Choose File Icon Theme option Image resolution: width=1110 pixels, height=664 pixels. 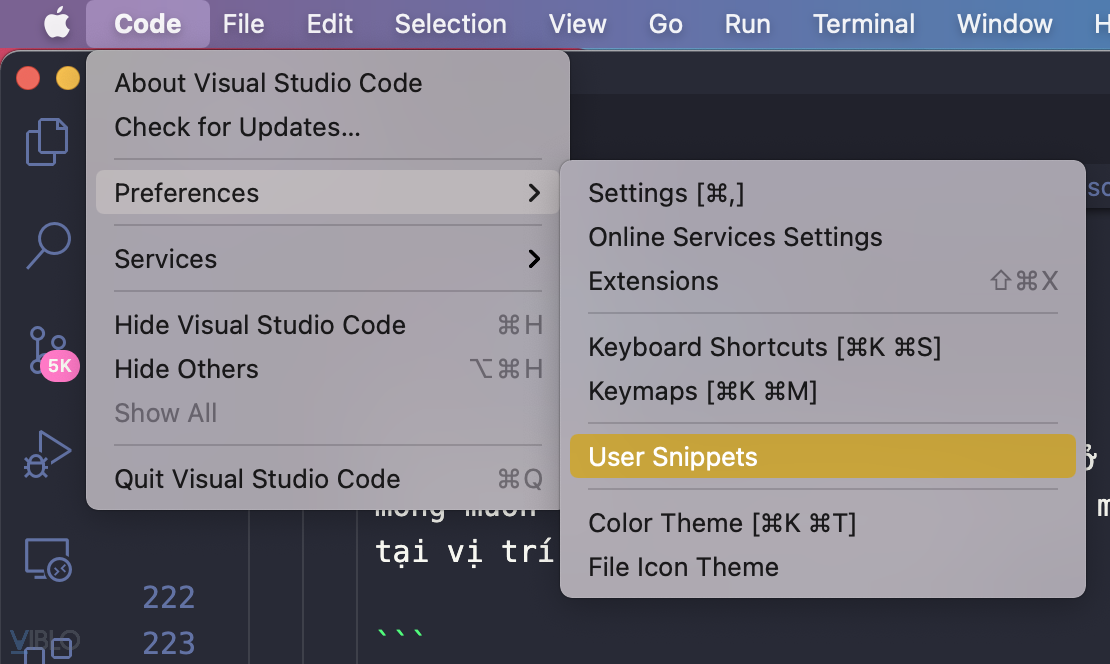pos(683,567)
